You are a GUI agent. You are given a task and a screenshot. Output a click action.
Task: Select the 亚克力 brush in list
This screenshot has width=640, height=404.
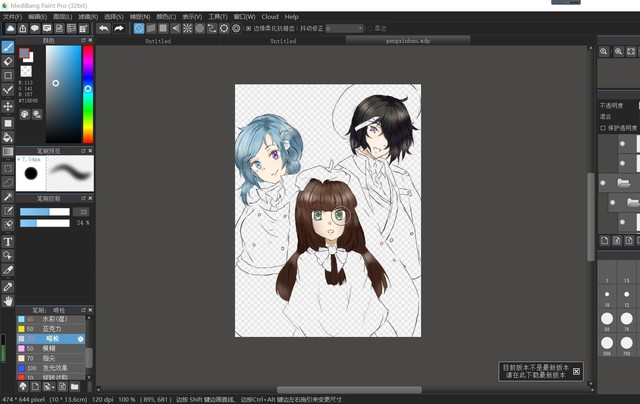pos(50,328)
